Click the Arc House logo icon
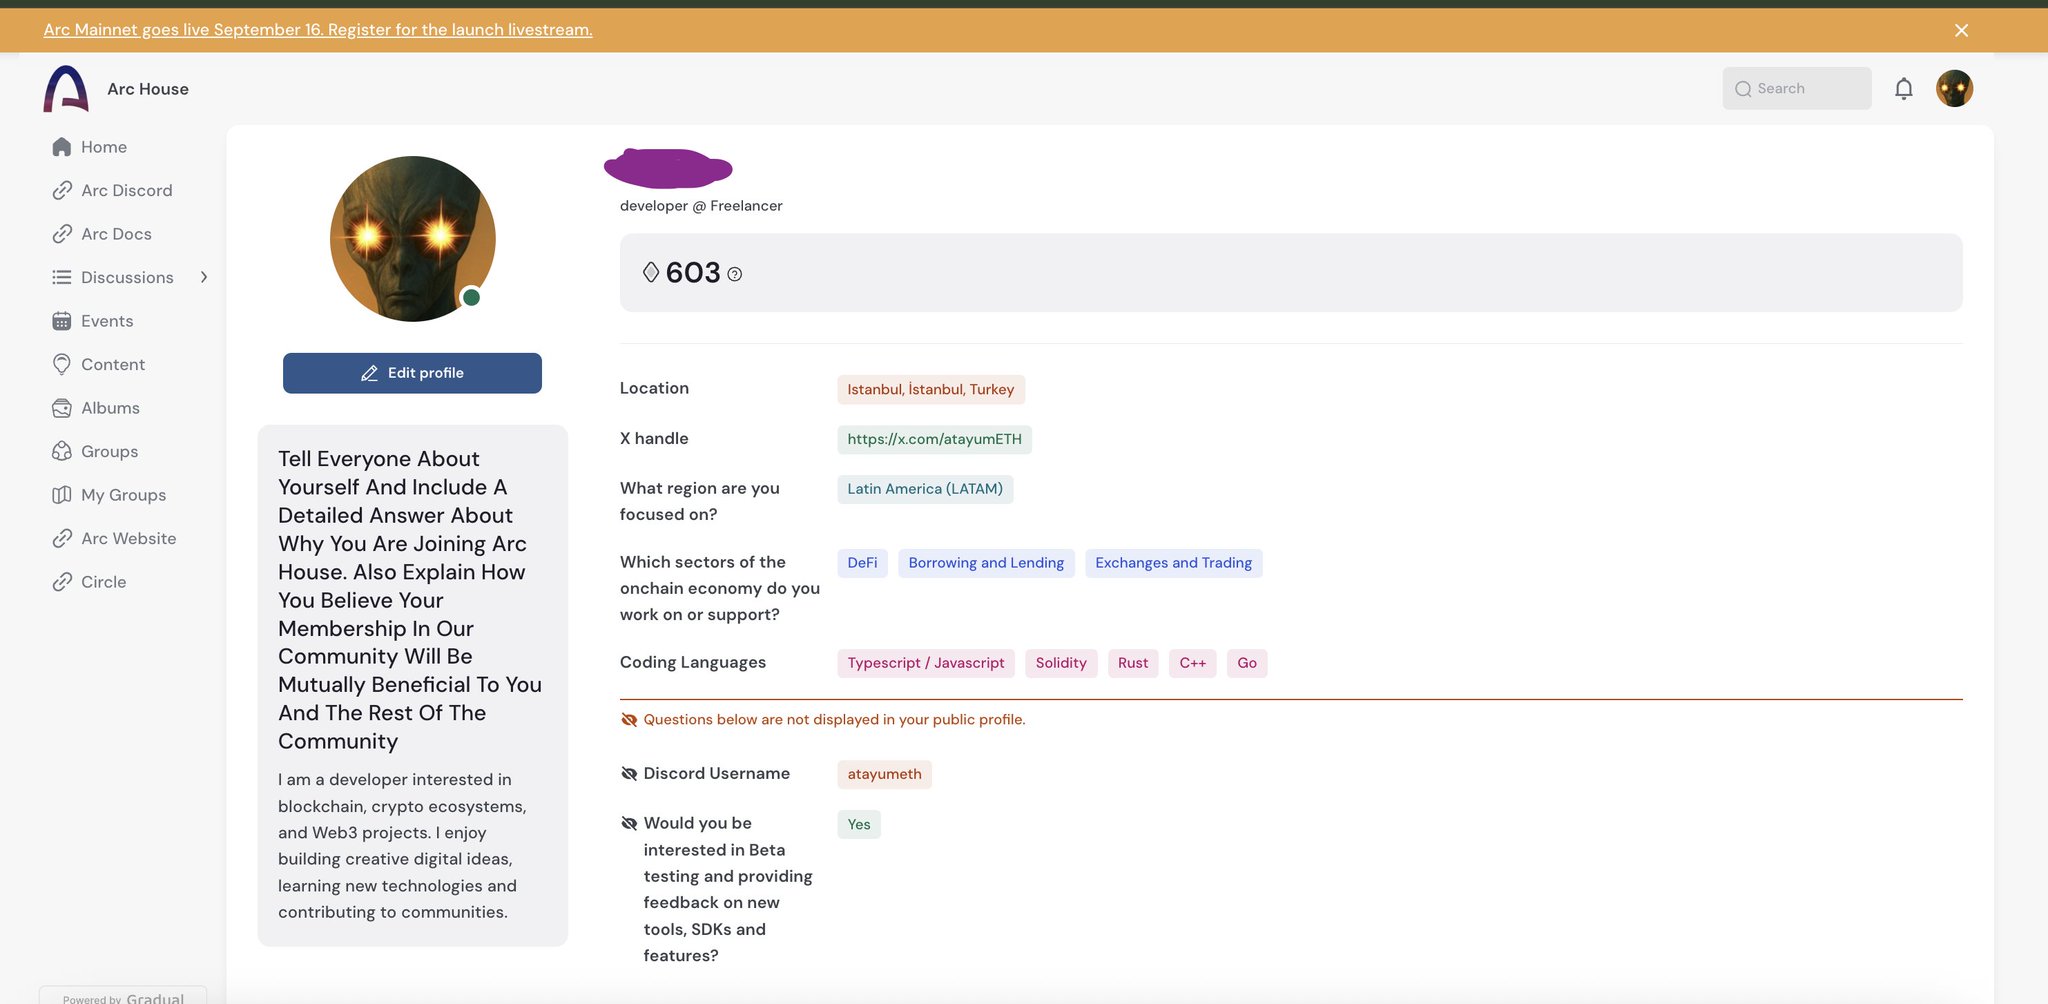Image resolution: width=2048 pixels, height=1004 pixels. tap(66, 89)
